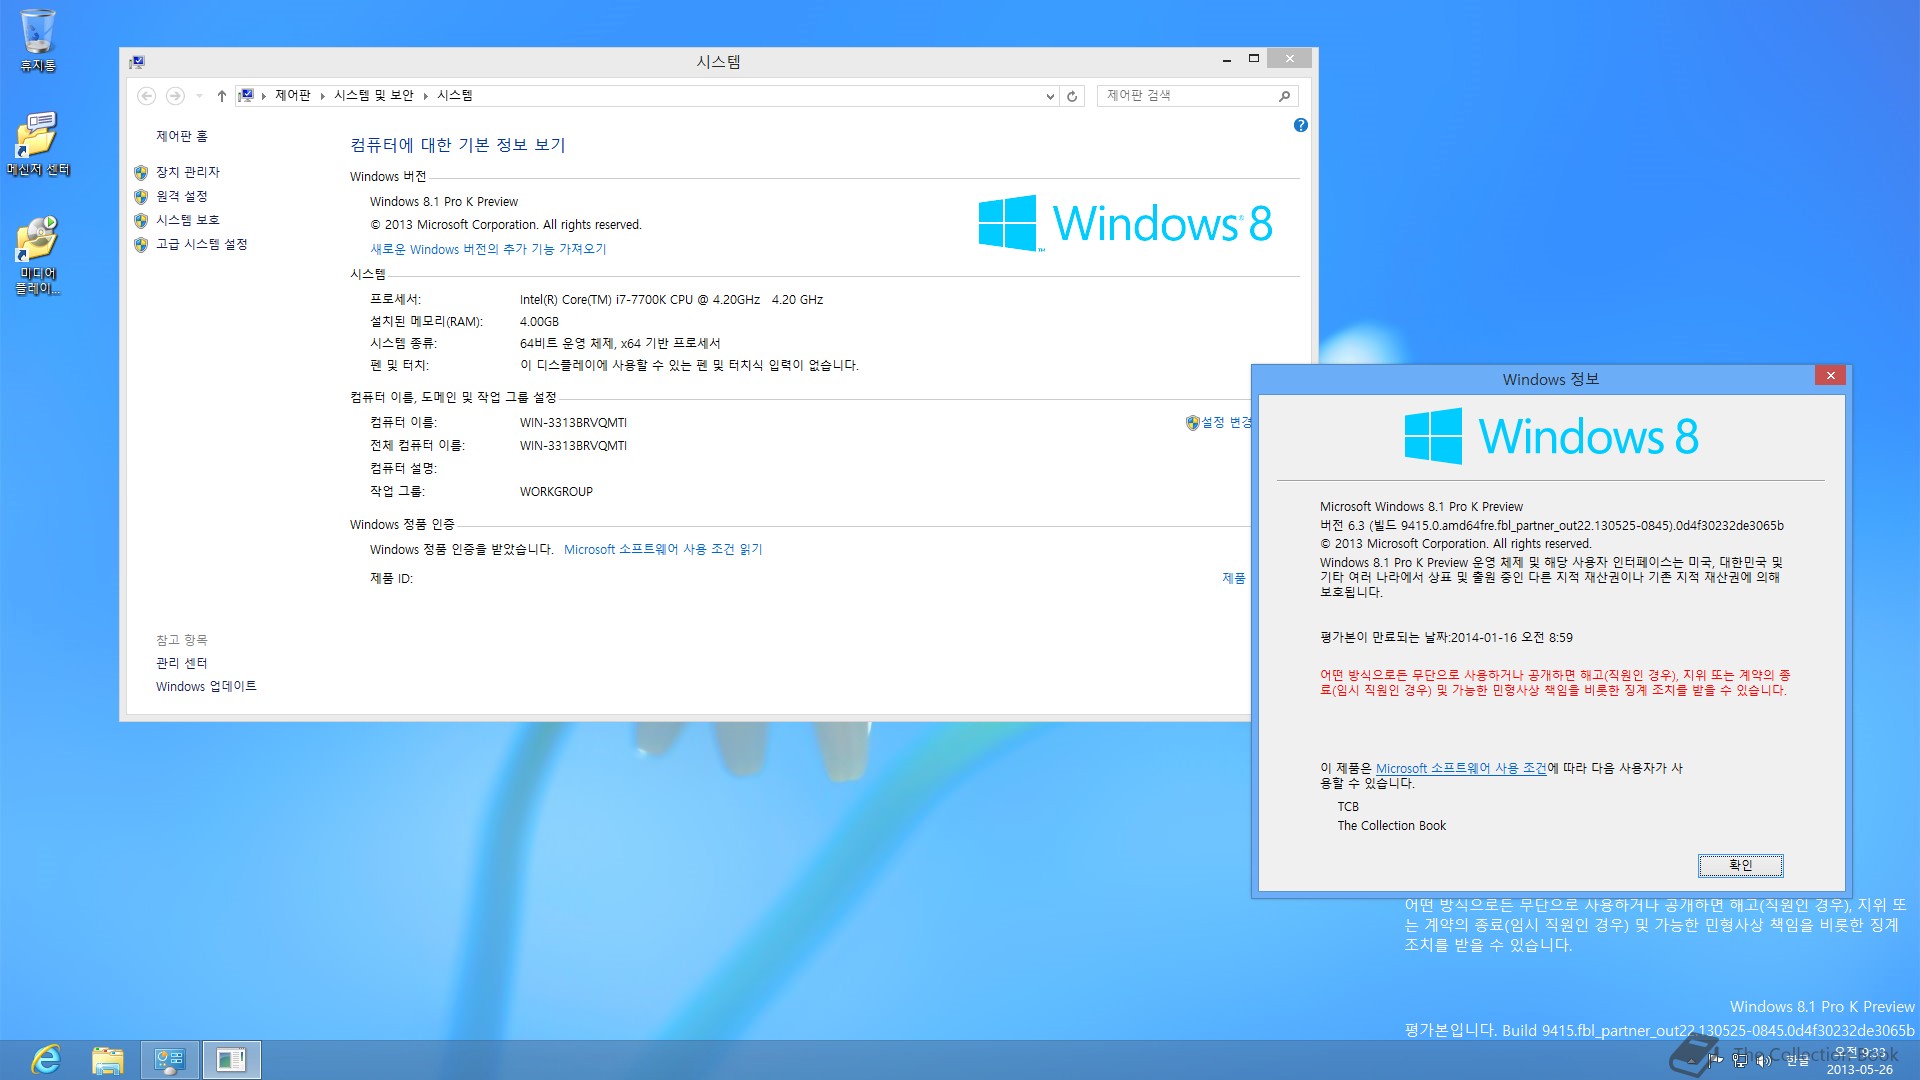
Task: Maximize the 시스템 window
Action: pyautogui.click(x=1253, y=60)
